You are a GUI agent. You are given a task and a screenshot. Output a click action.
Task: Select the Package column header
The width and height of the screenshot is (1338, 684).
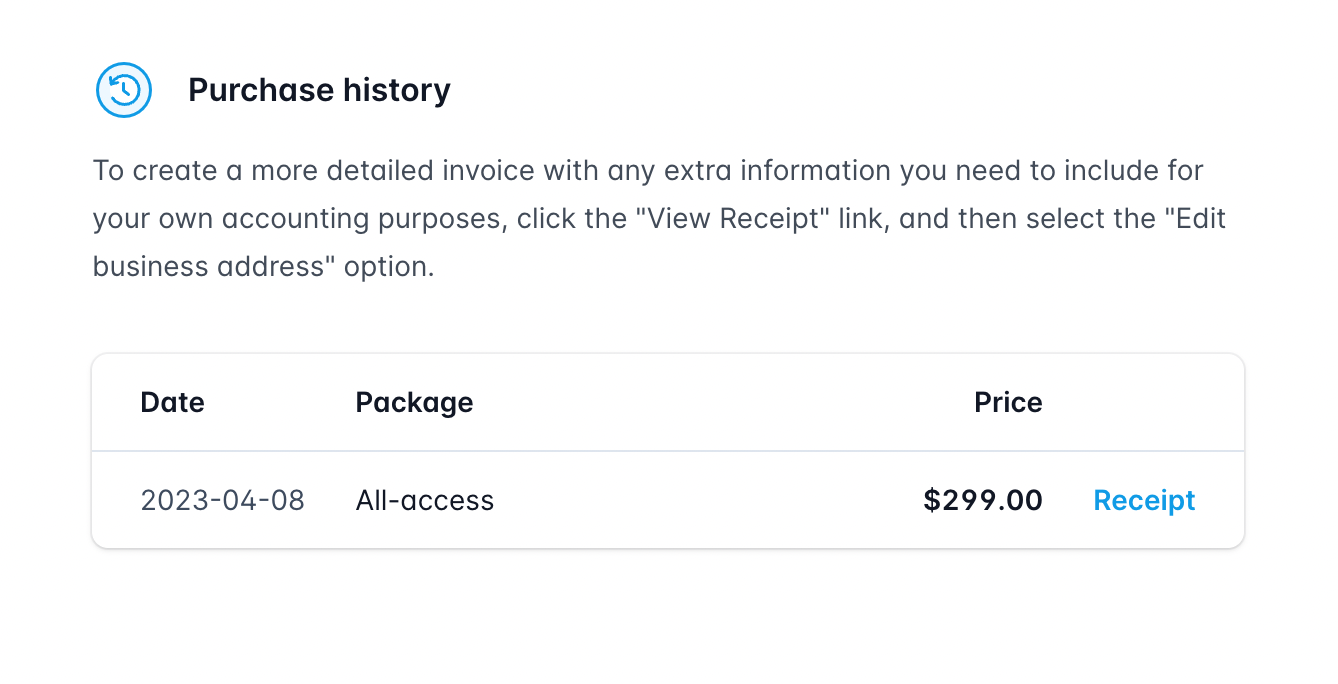[414, 402]
